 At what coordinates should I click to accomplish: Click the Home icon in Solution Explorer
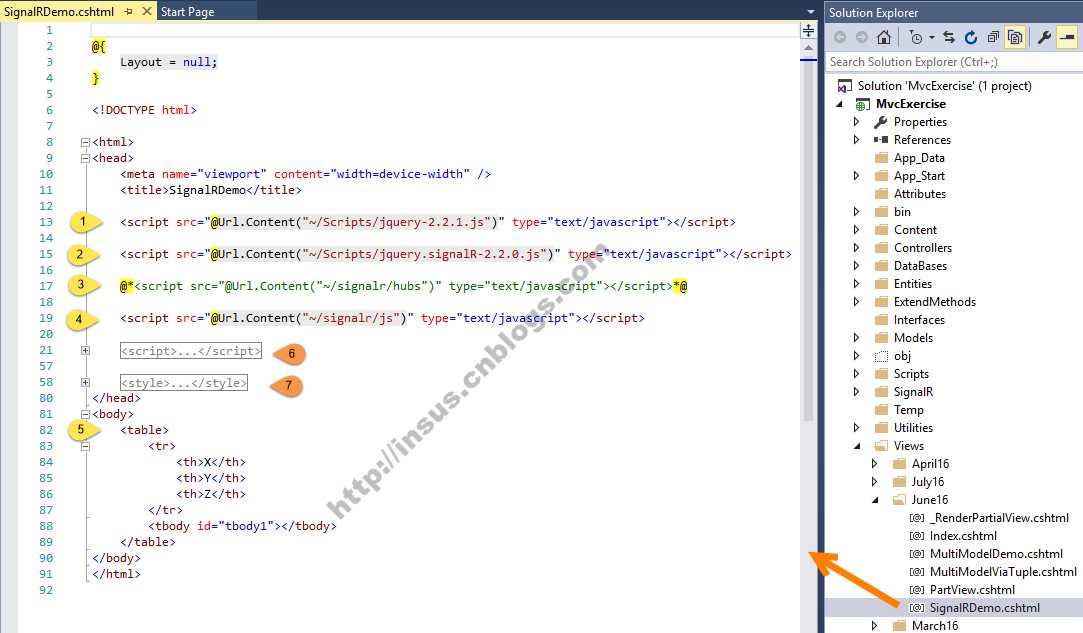pos(884,37)
